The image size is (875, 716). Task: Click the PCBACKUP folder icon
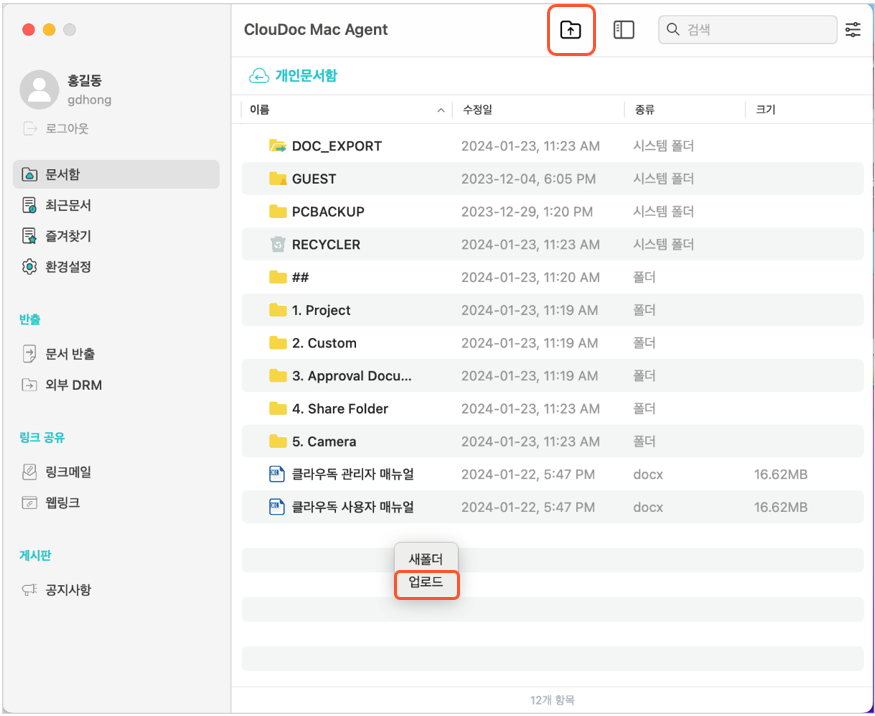pos(277,212)
